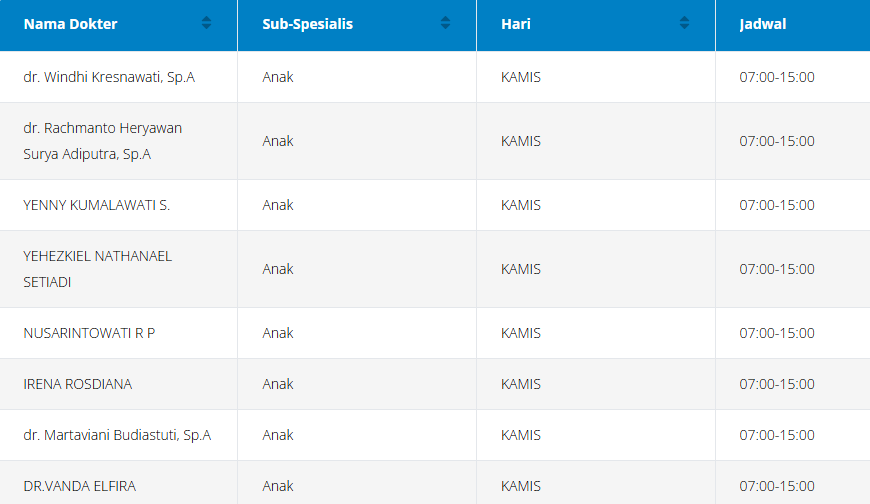870x504 pixels.
Task: Click the Sub-Spesialis sort arrows icon
Action: 445,23
